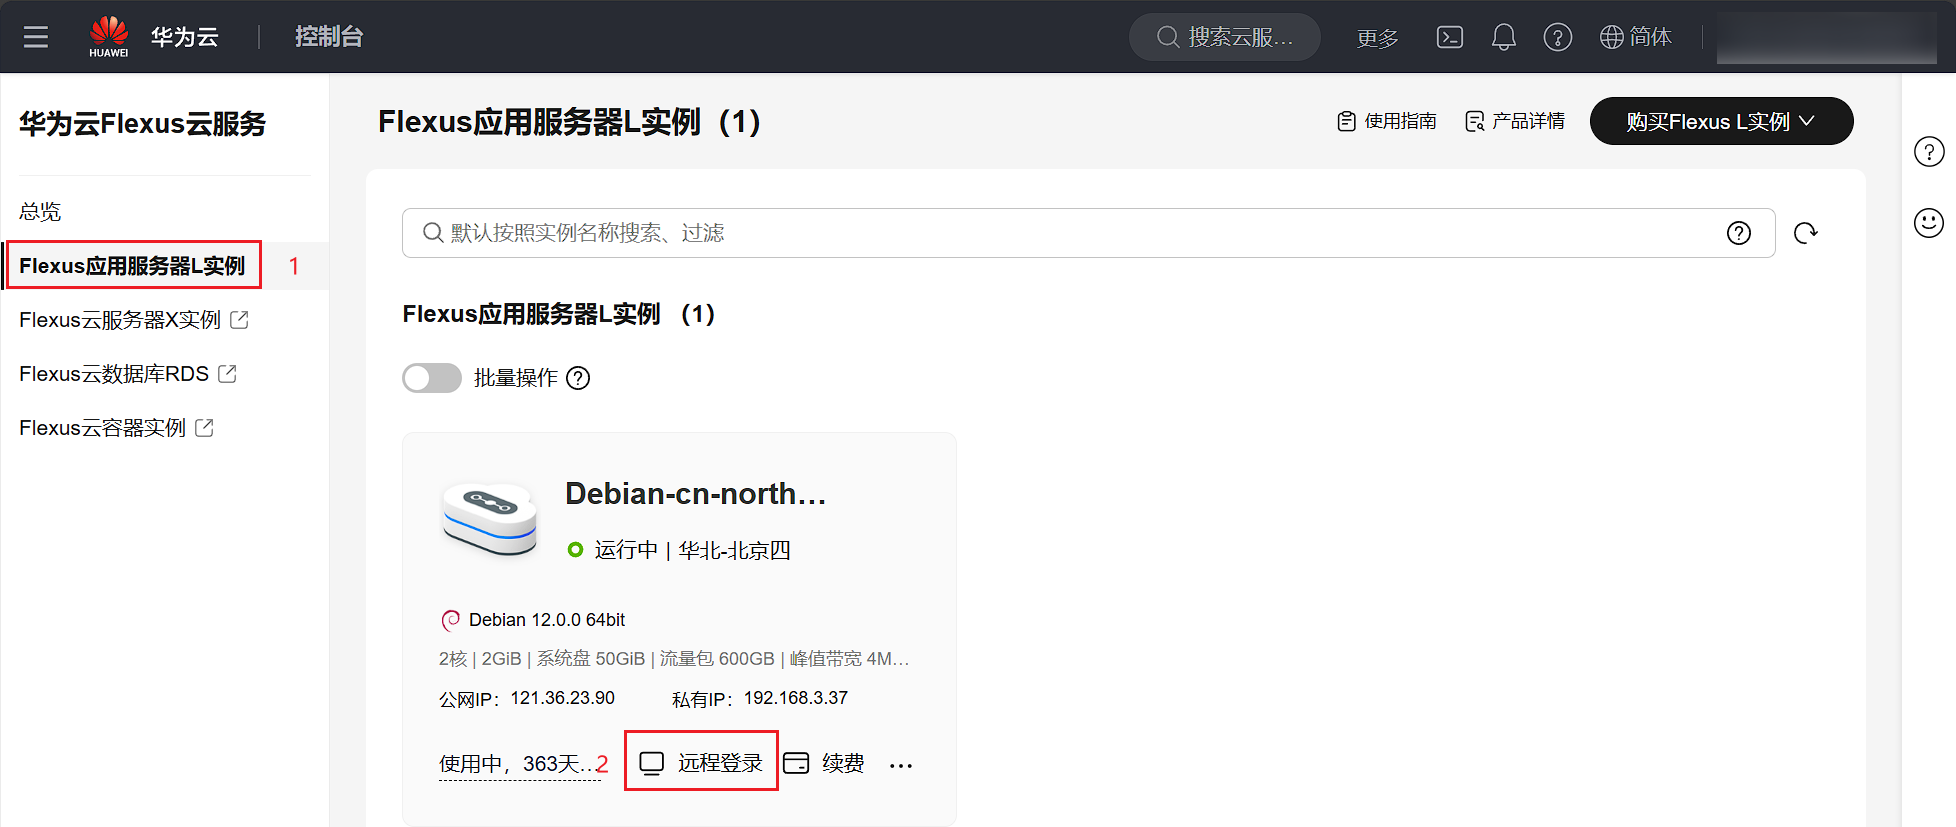
Task: Toggle the 批量操作 batch operation switch
Action: [432, 378]
